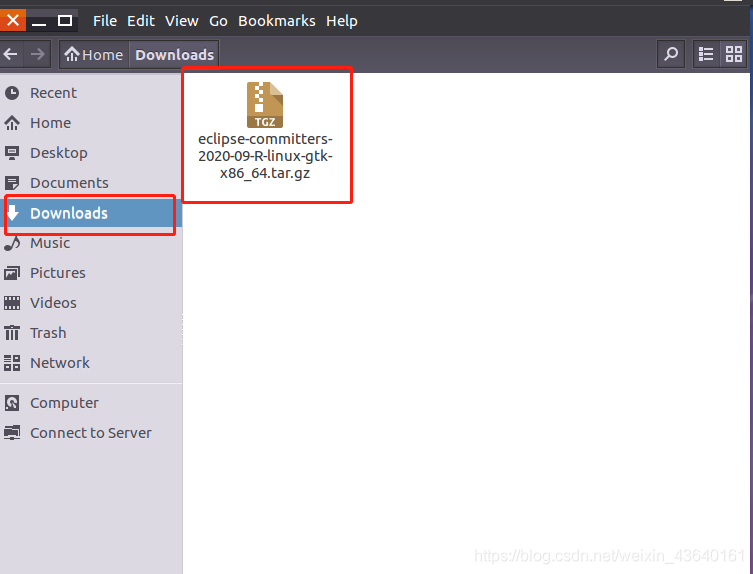This screenshot has width=753, height=574.
Task: Click the Trash bin icon in sidebar
Action: click(12, 333)
